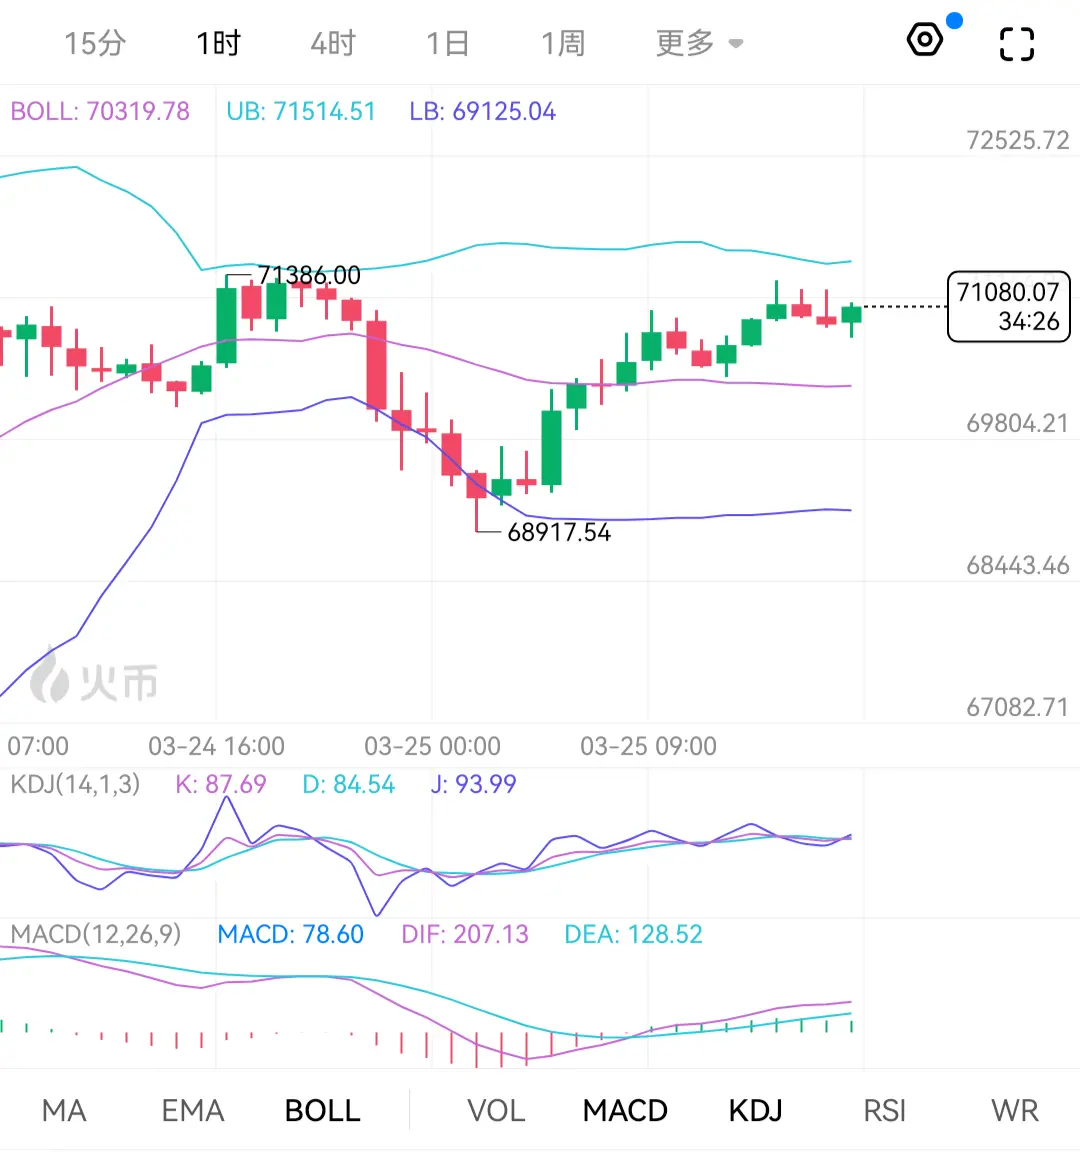Enable MA indicator overlay
1080x1170 pixels.
pos(64,1111)
